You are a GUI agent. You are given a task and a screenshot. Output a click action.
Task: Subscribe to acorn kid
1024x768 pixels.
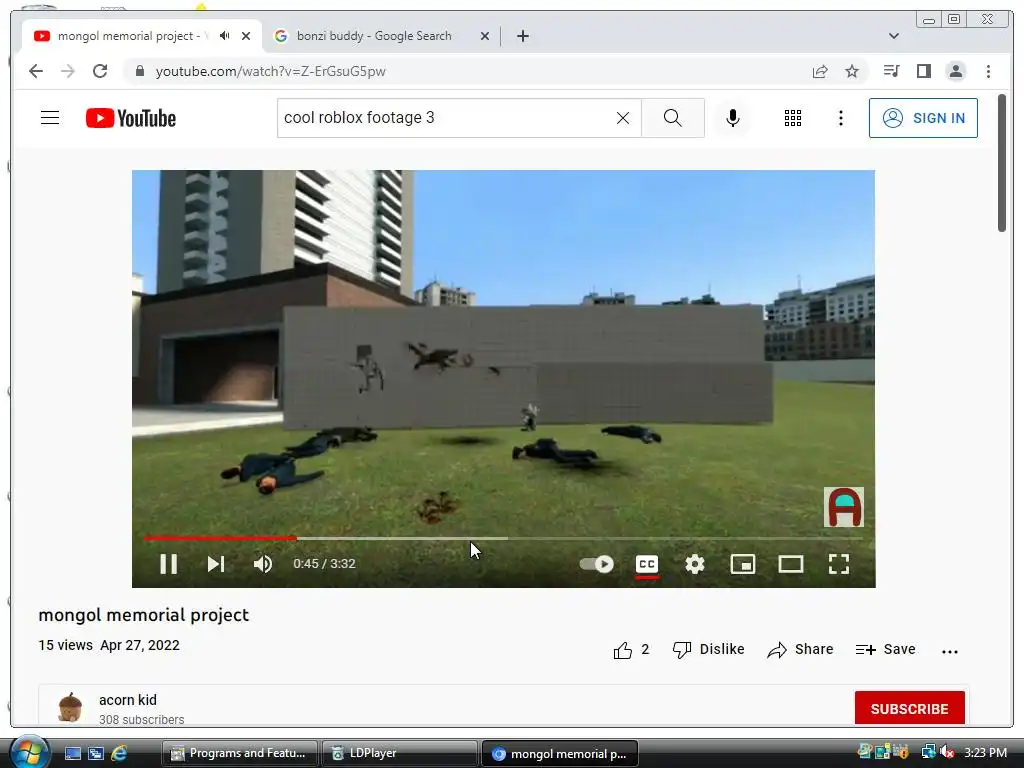909,709
